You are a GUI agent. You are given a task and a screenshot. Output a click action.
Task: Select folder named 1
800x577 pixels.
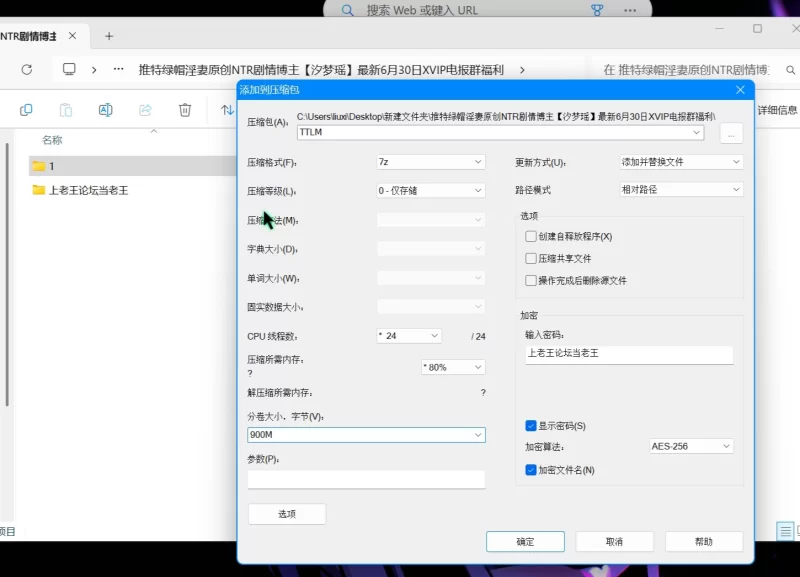click(132, 166)
